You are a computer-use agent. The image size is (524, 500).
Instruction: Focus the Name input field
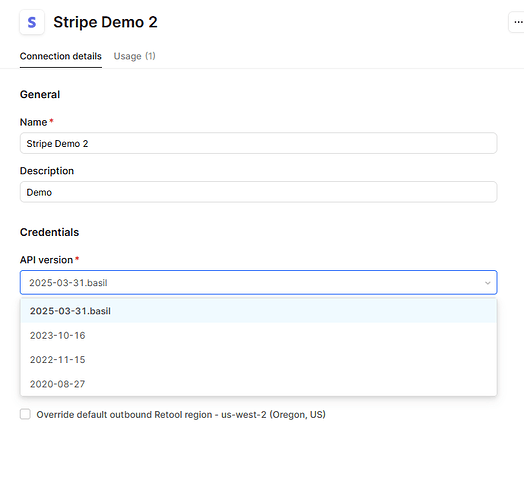tap(258, 143)
